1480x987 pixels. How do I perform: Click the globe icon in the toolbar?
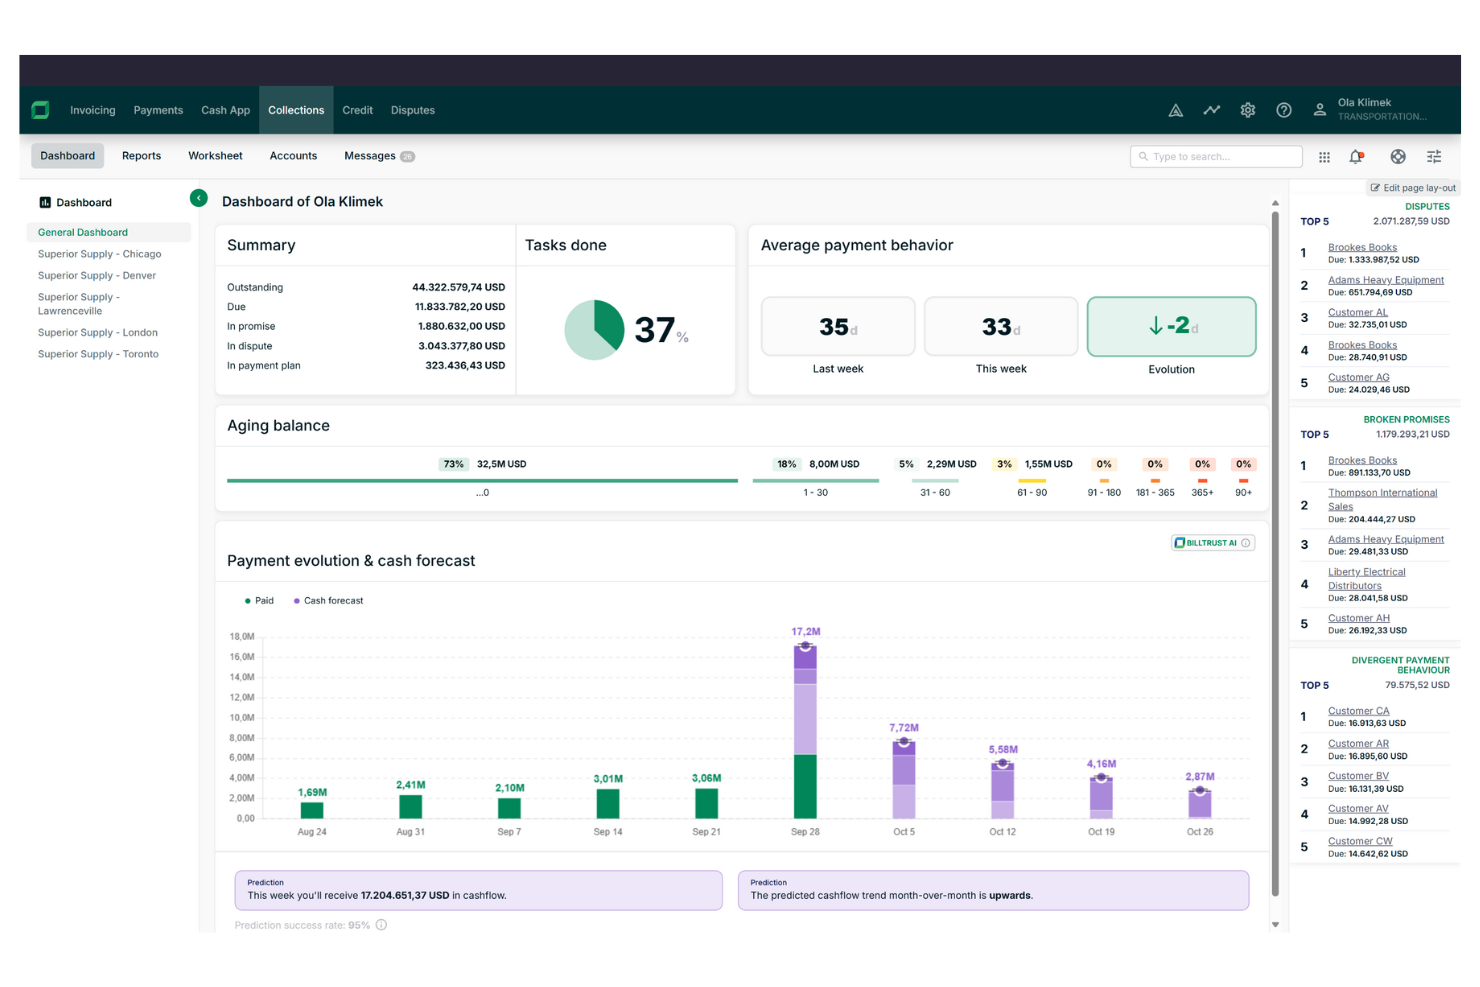[1398, 156]
